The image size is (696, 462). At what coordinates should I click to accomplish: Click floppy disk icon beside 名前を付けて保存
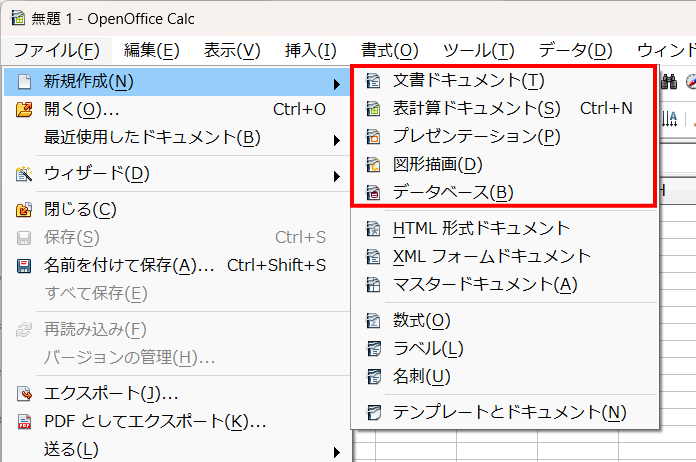tap(24, 266)
